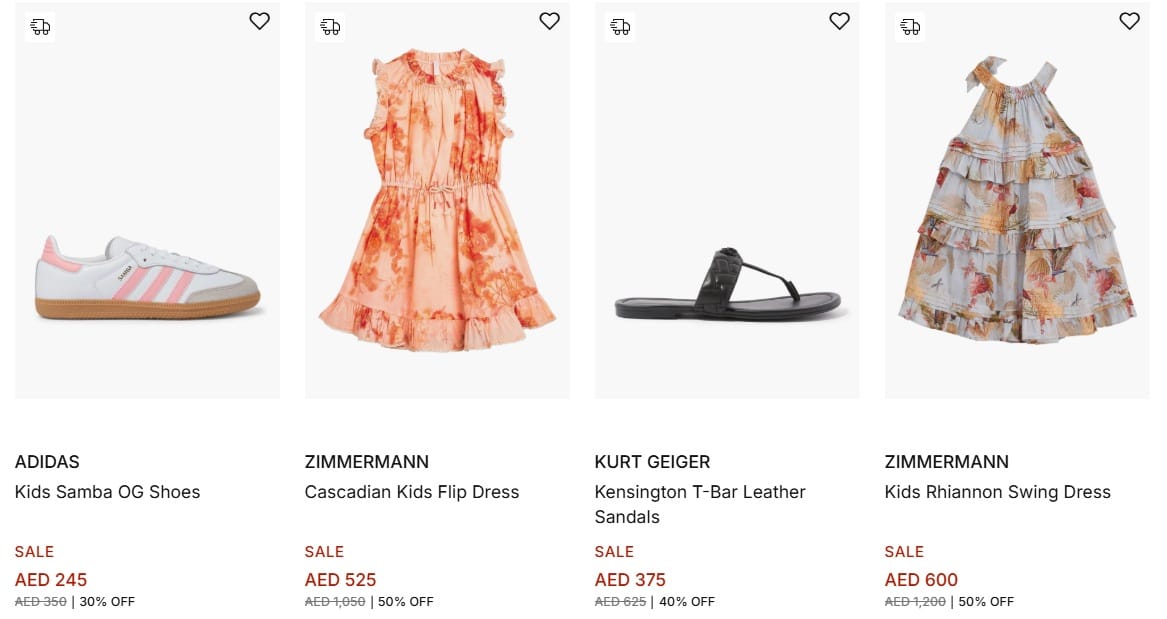
Task: Go to Kensington T-Bar Leather Sandals page
Action: pyautogui.click(x=699, y=504)
